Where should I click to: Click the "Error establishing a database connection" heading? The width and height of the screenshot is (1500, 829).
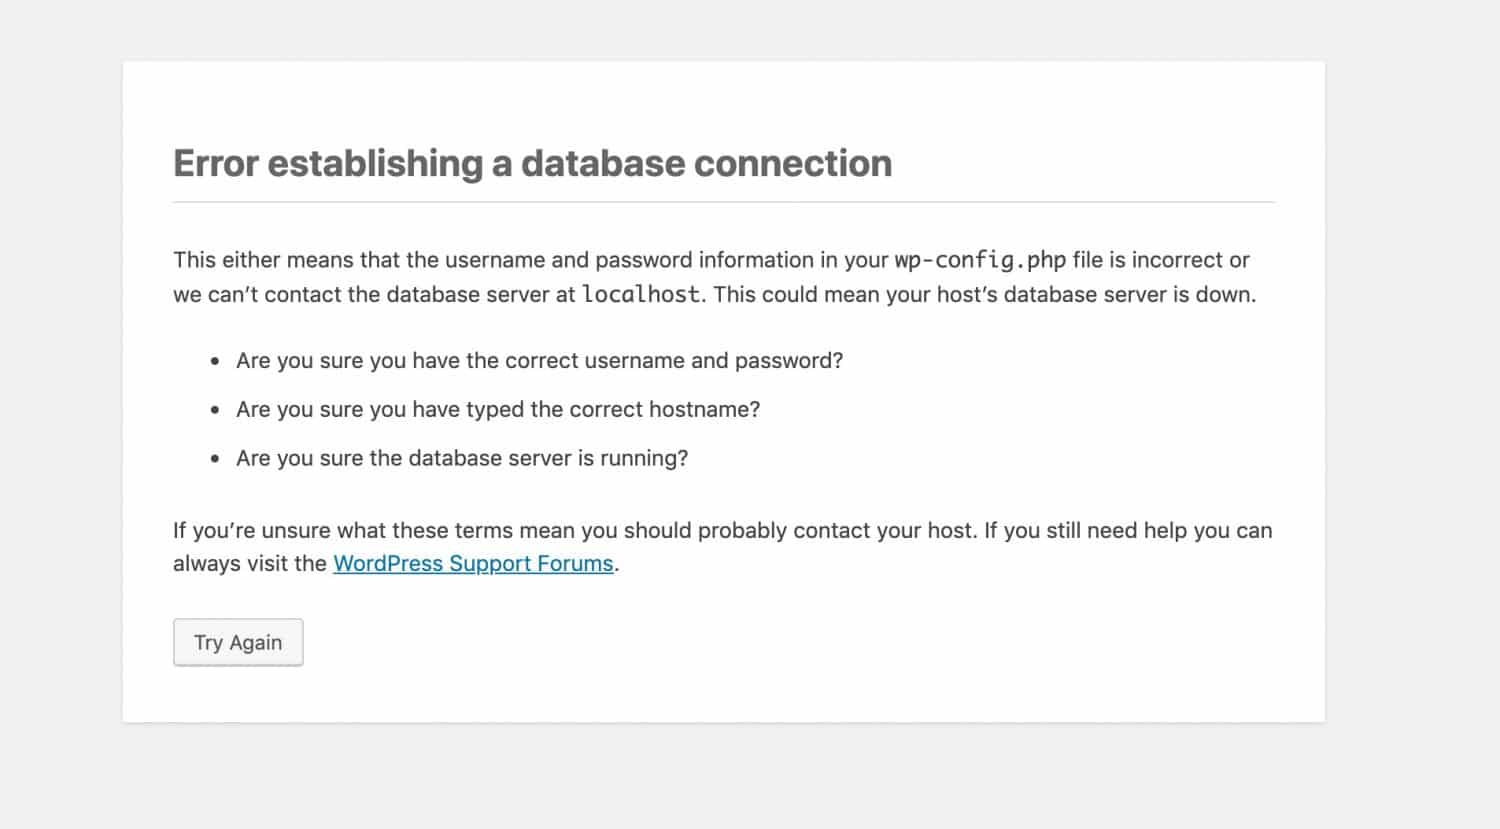[532, 163]
